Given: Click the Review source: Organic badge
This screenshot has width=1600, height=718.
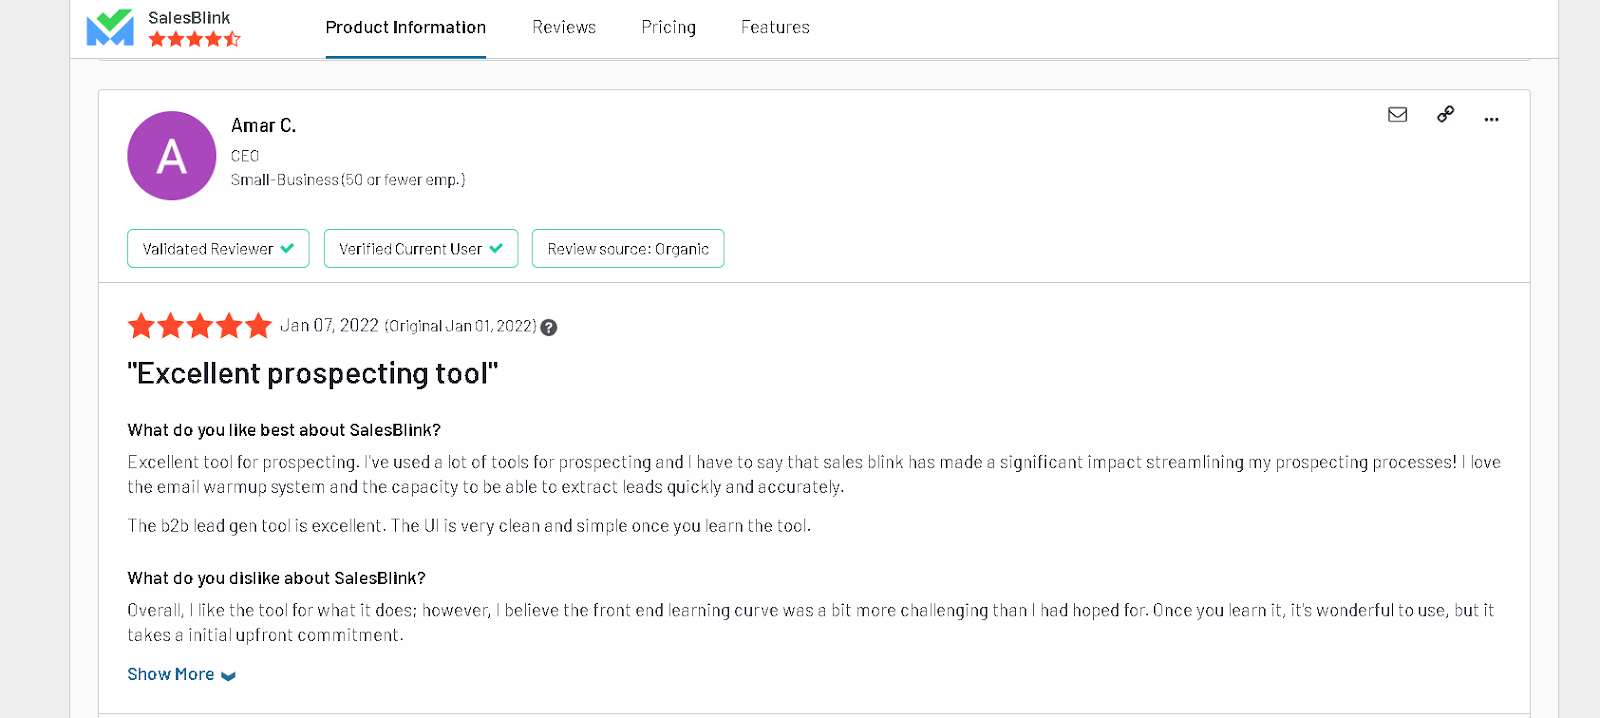Looking at the screenshot, I should [628, 249].
